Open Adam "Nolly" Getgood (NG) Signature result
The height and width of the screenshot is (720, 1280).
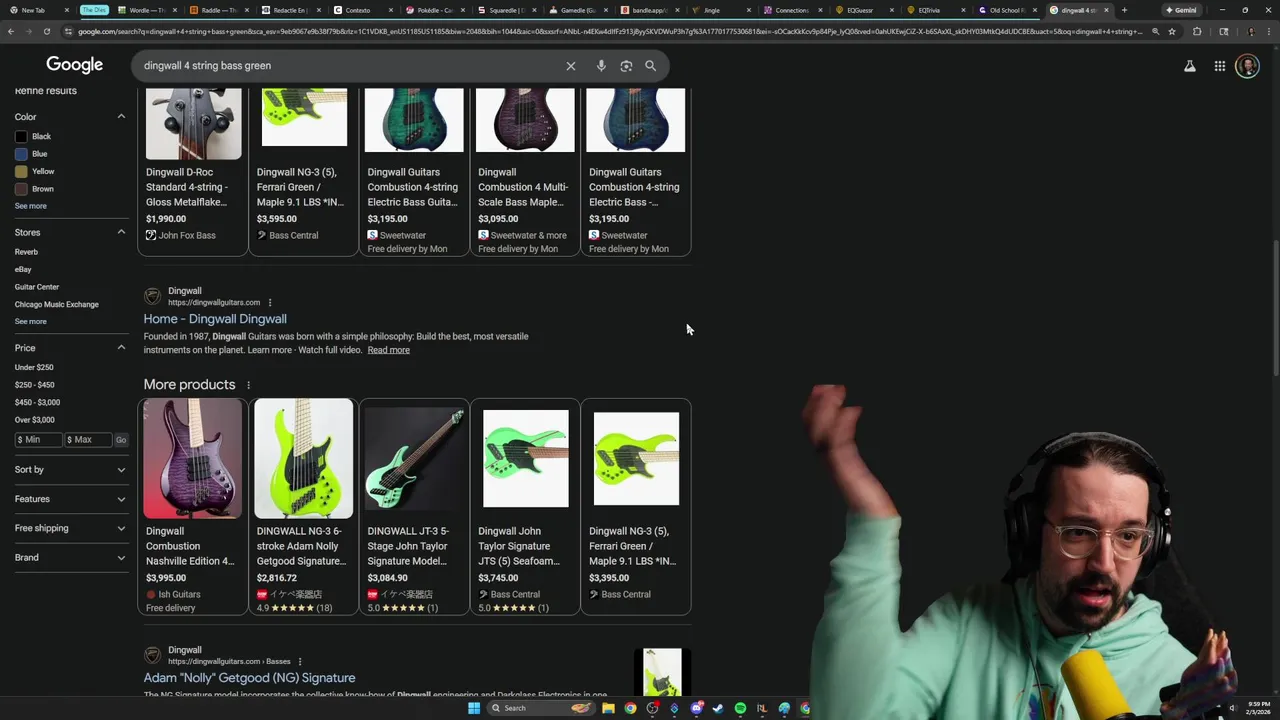pyautogui.click(x=249, y=678)
